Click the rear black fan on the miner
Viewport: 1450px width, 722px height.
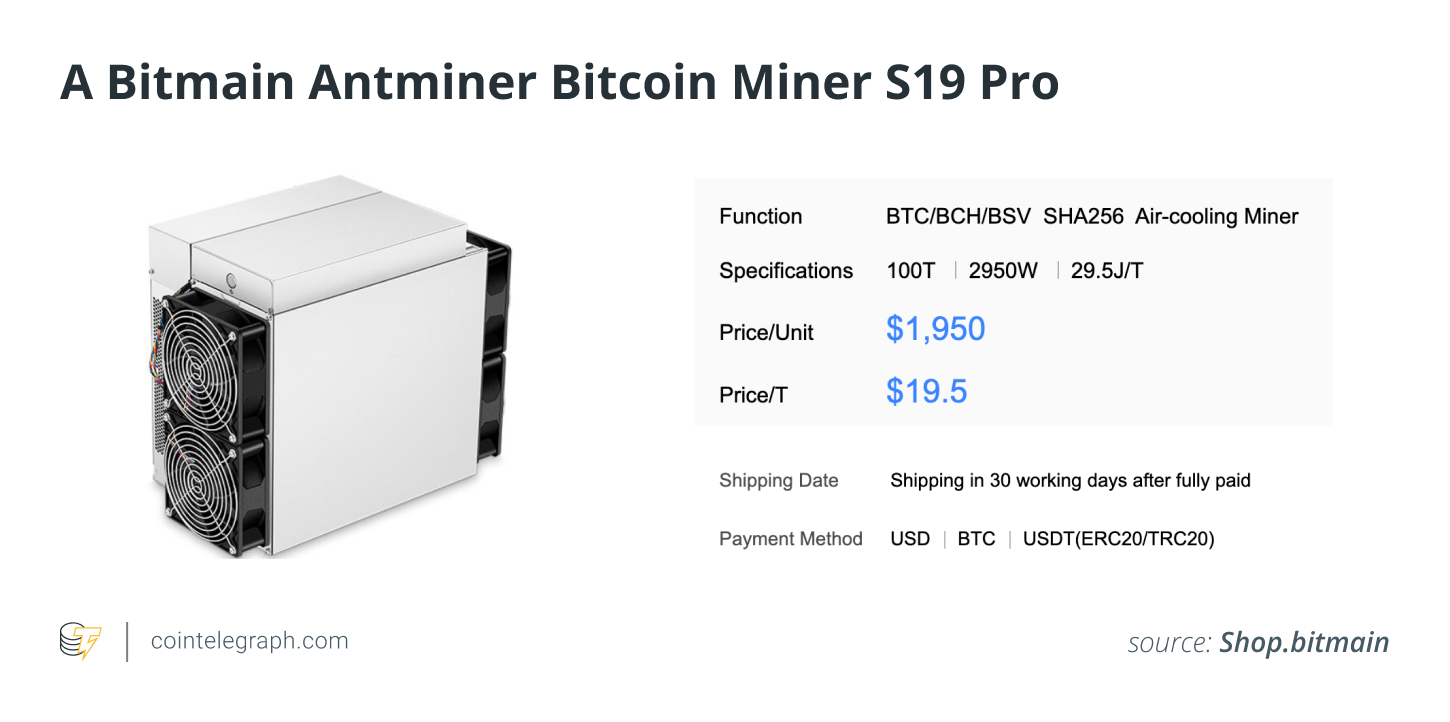point(493,350)
